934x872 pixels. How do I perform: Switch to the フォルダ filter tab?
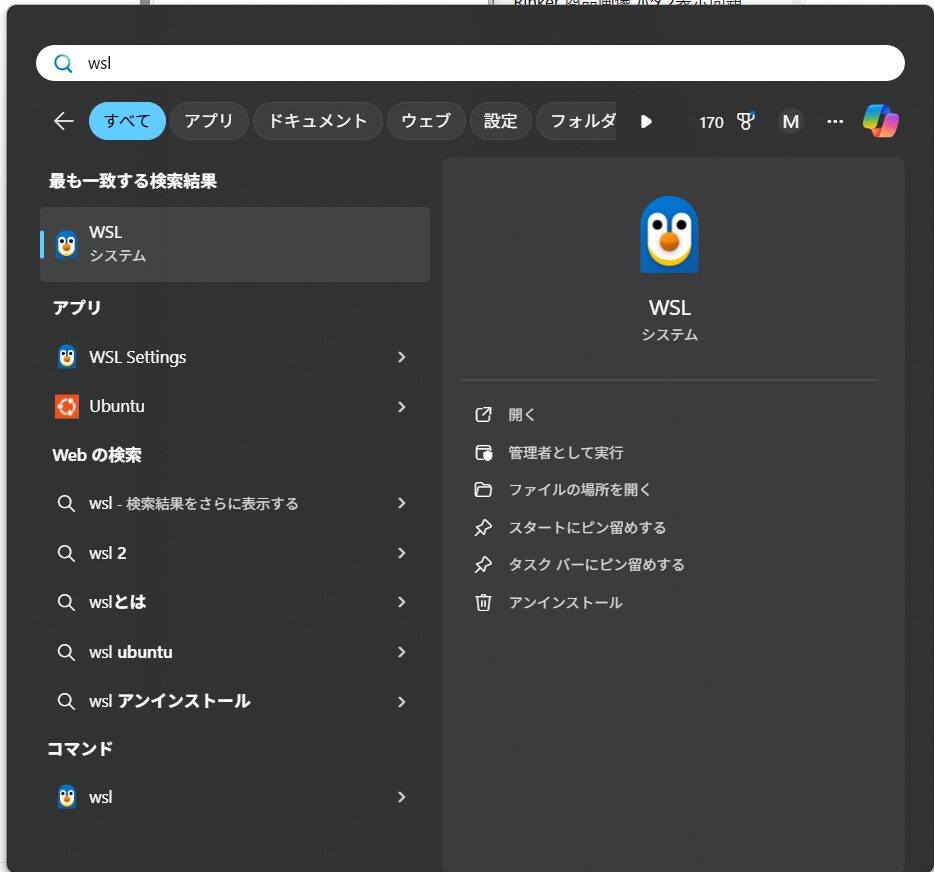click(577, 121)
